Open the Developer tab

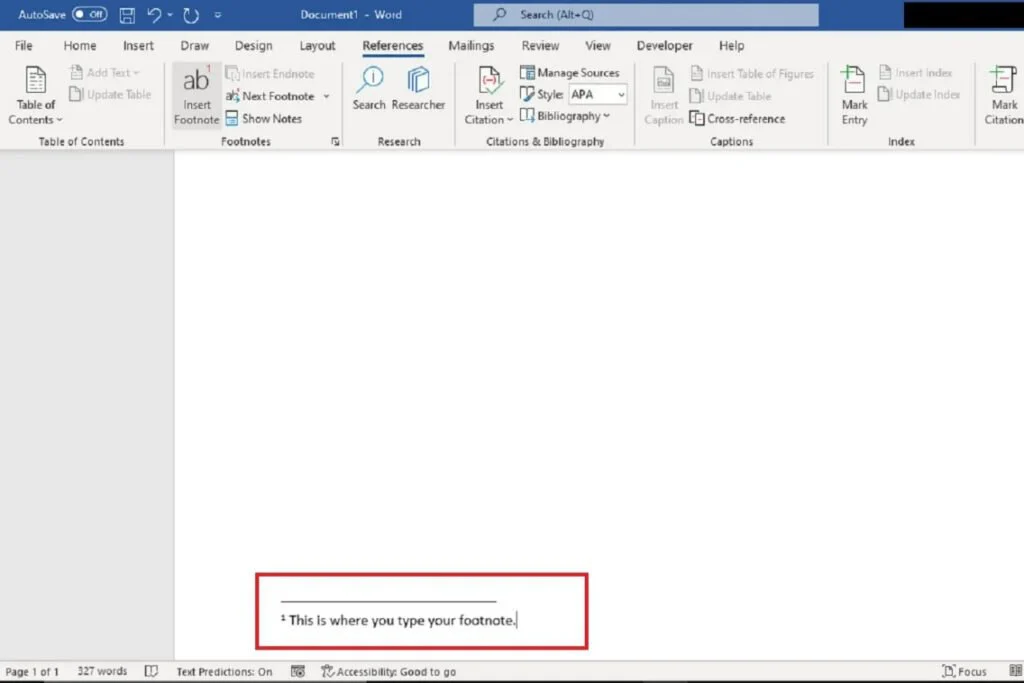tap(665, 46)
